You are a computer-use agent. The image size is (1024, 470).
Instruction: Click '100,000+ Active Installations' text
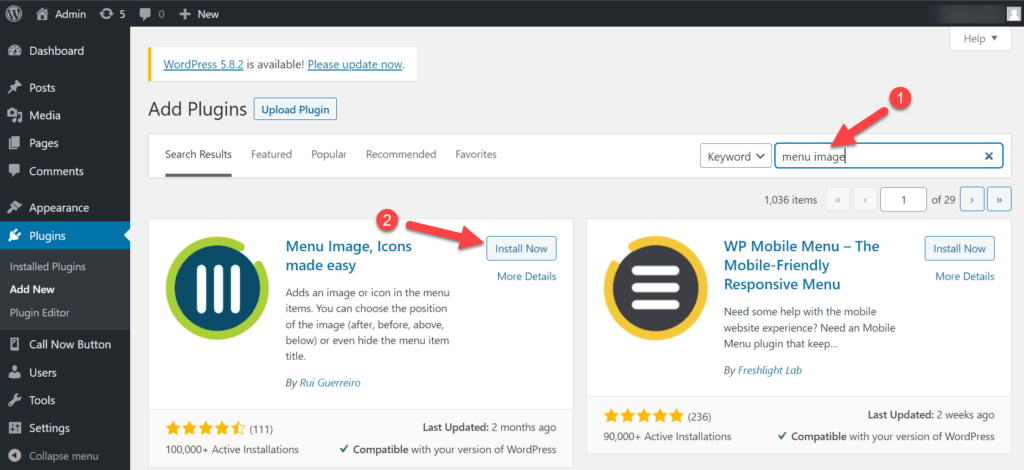pyautogui.click(x=232, y=450)
